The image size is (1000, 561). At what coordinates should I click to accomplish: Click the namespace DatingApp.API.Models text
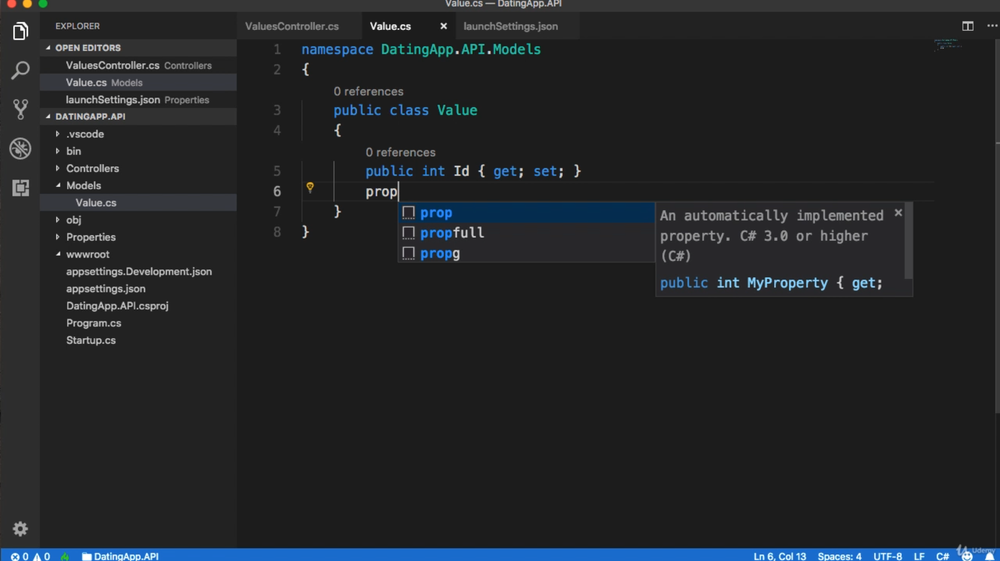pyautogui.click(x=421, y=49)
